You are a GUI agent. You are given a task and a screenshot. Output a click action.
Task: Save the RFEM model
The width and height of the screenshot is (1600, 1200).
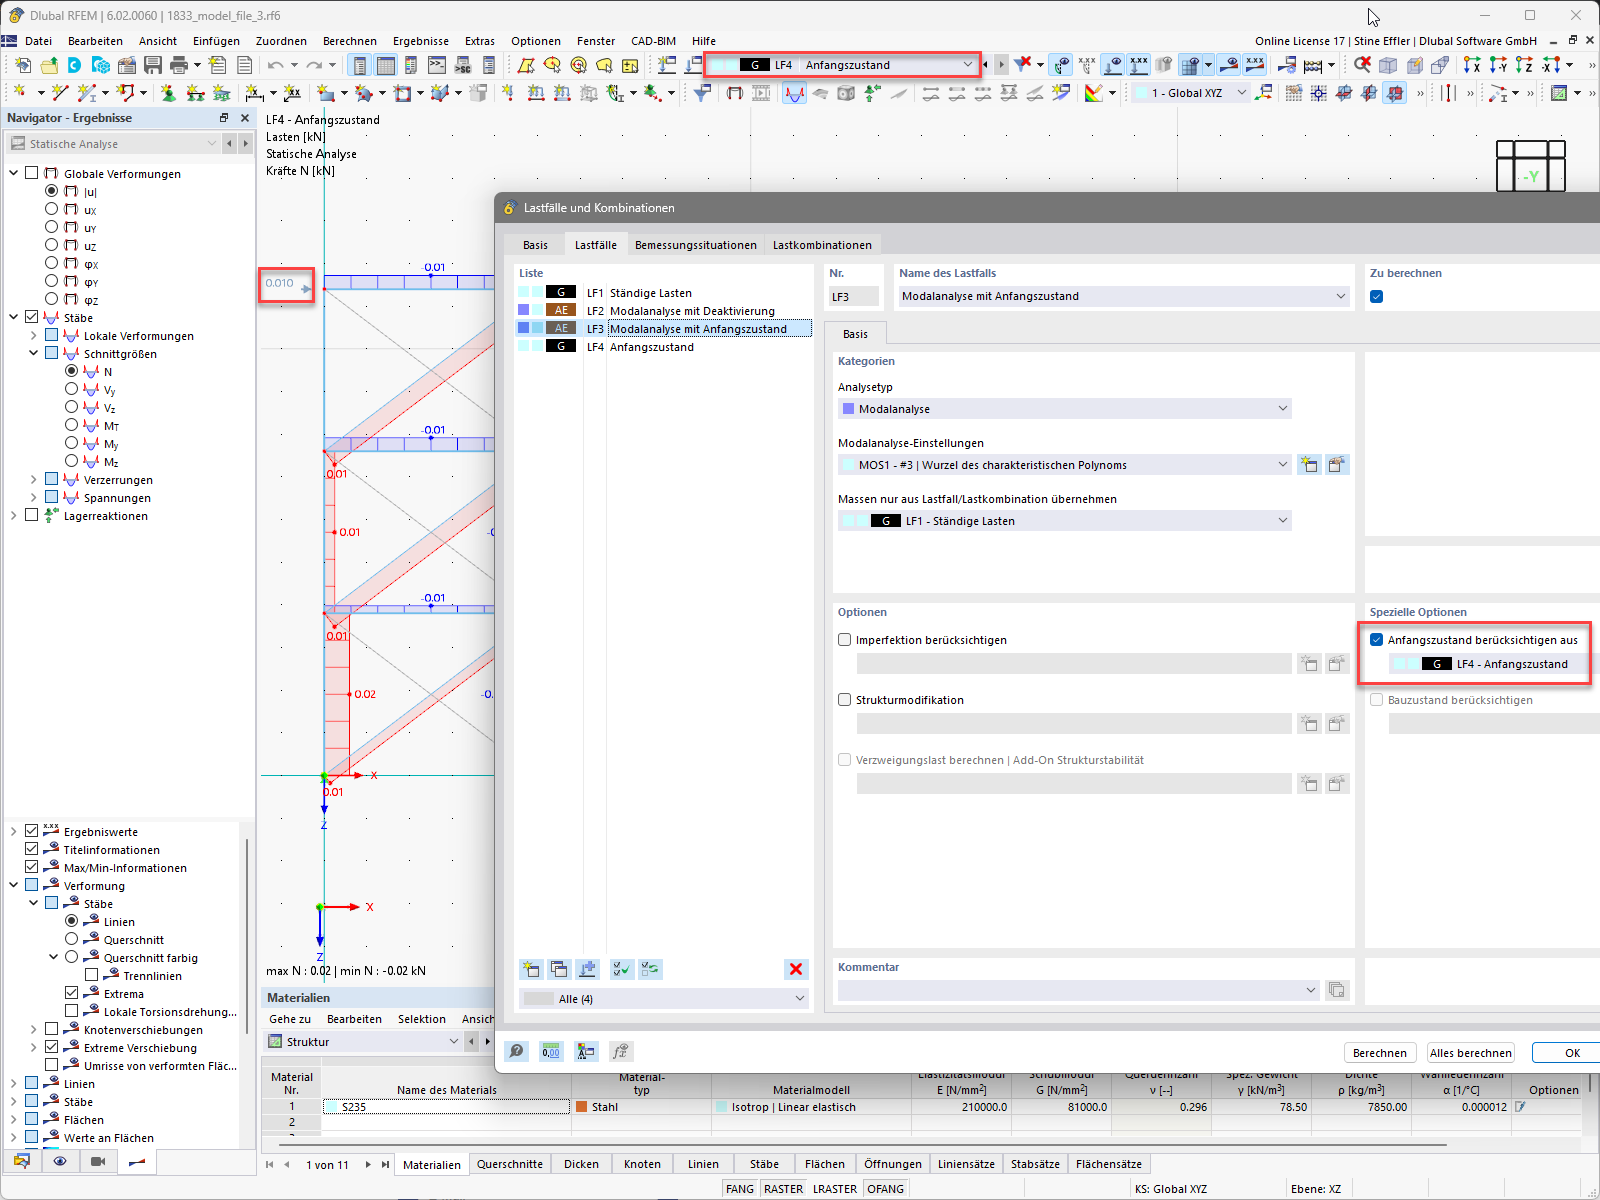(152, 64)
